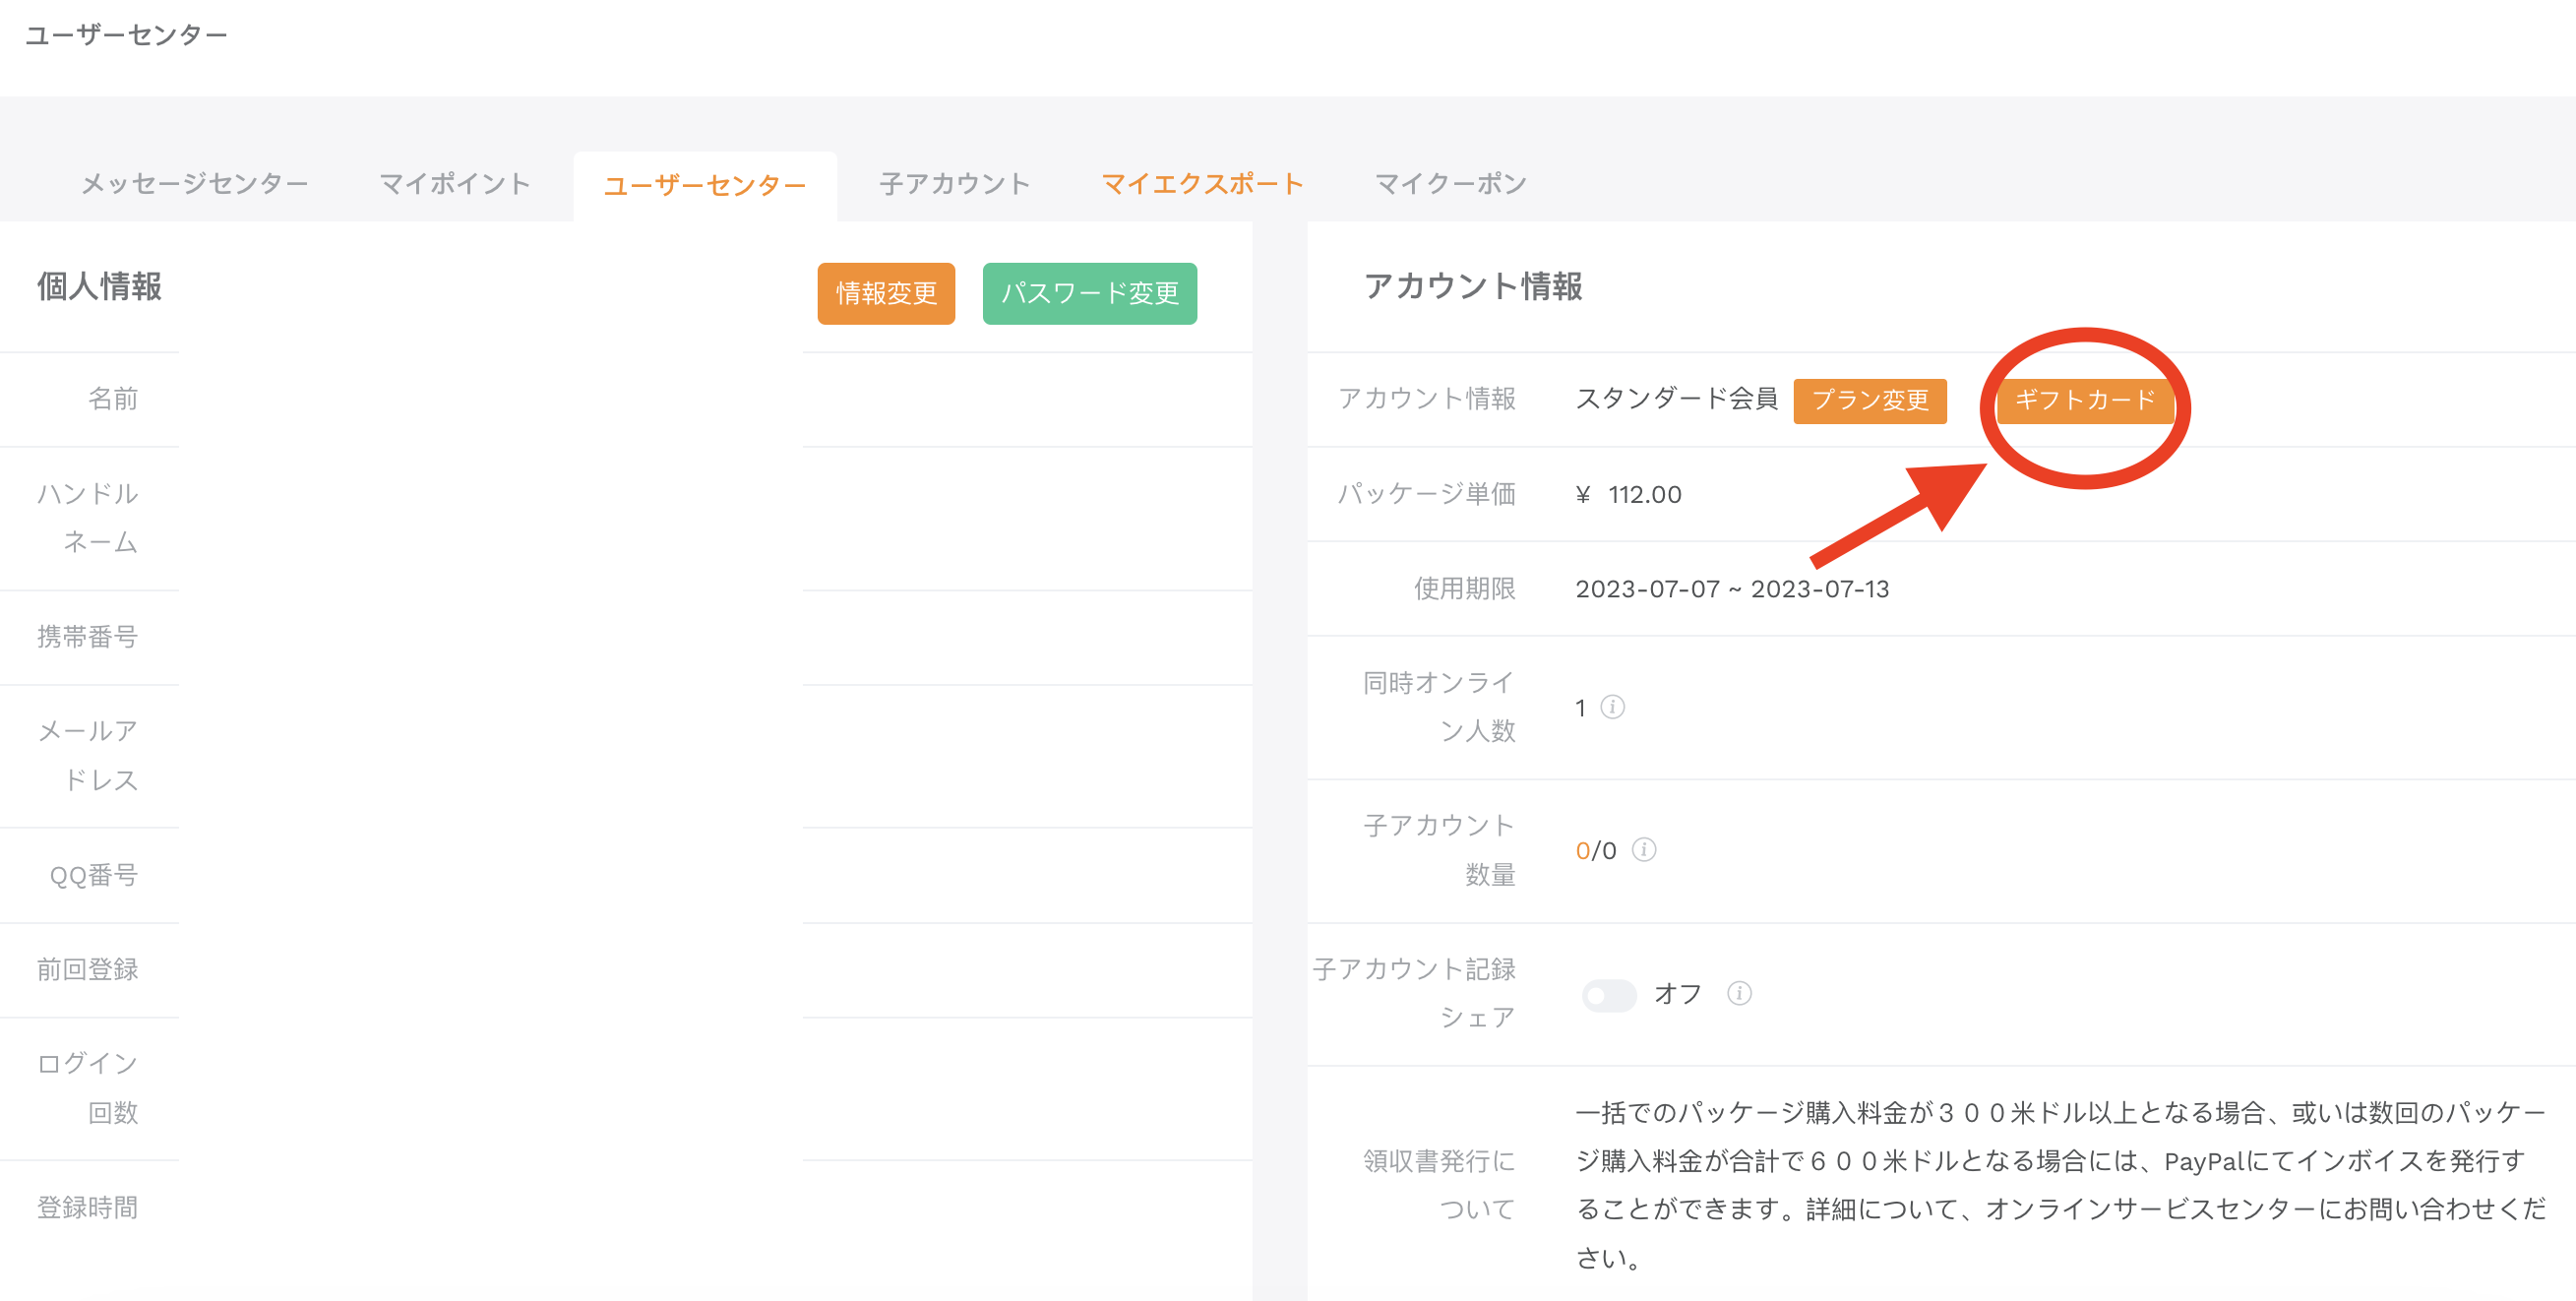Click the date range 2023-07-07 ~ 2023-07-13
The height and width of the screenshot is (1301, 2576).
point(1732,589)
